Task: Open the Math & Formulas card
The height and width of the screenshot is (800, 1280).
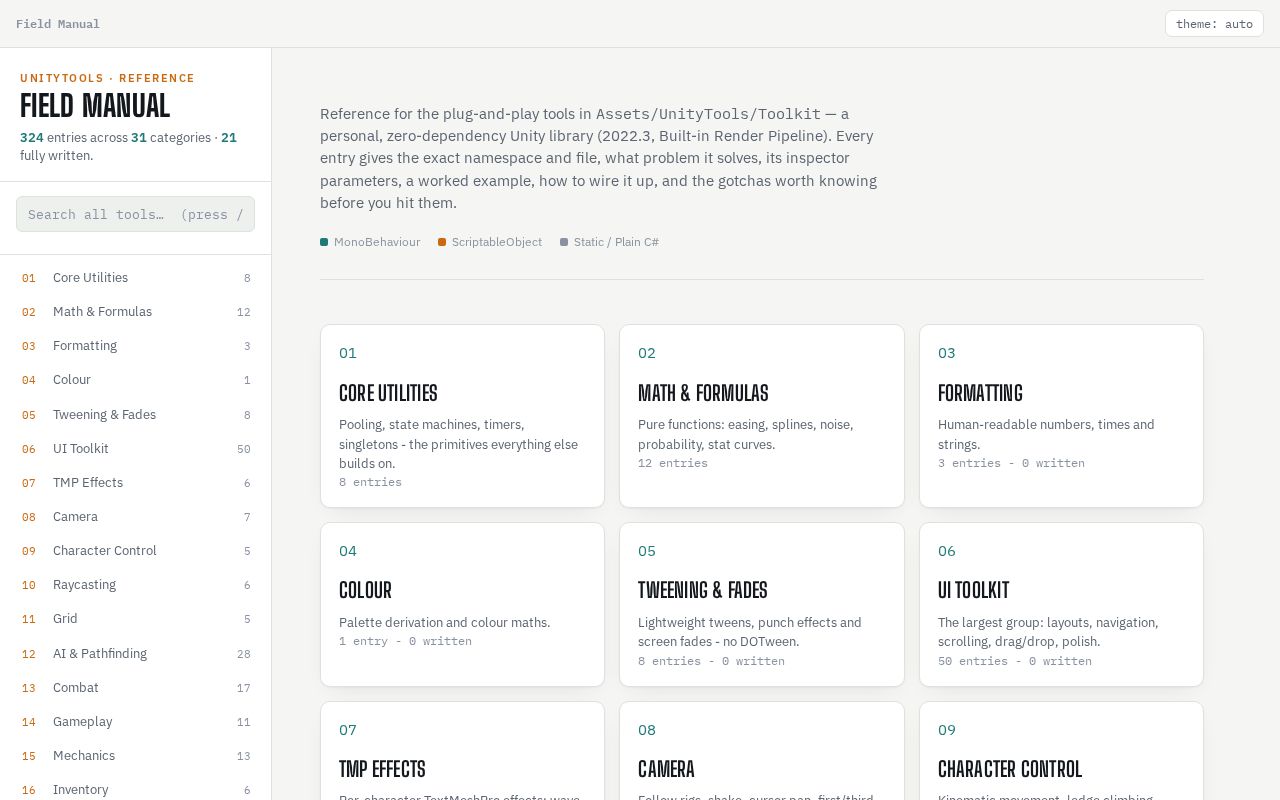Action: tap(762, 416)
